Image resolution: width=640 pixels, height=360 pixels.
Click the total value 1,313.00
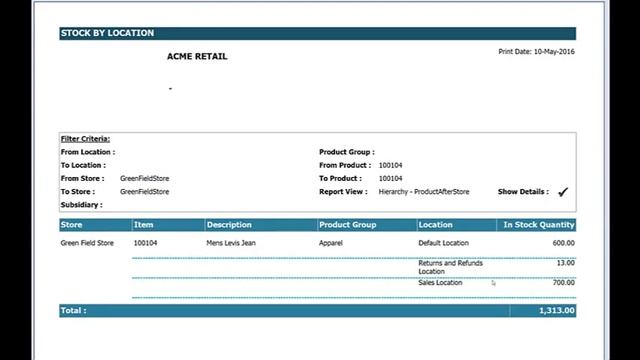point(557,311)
